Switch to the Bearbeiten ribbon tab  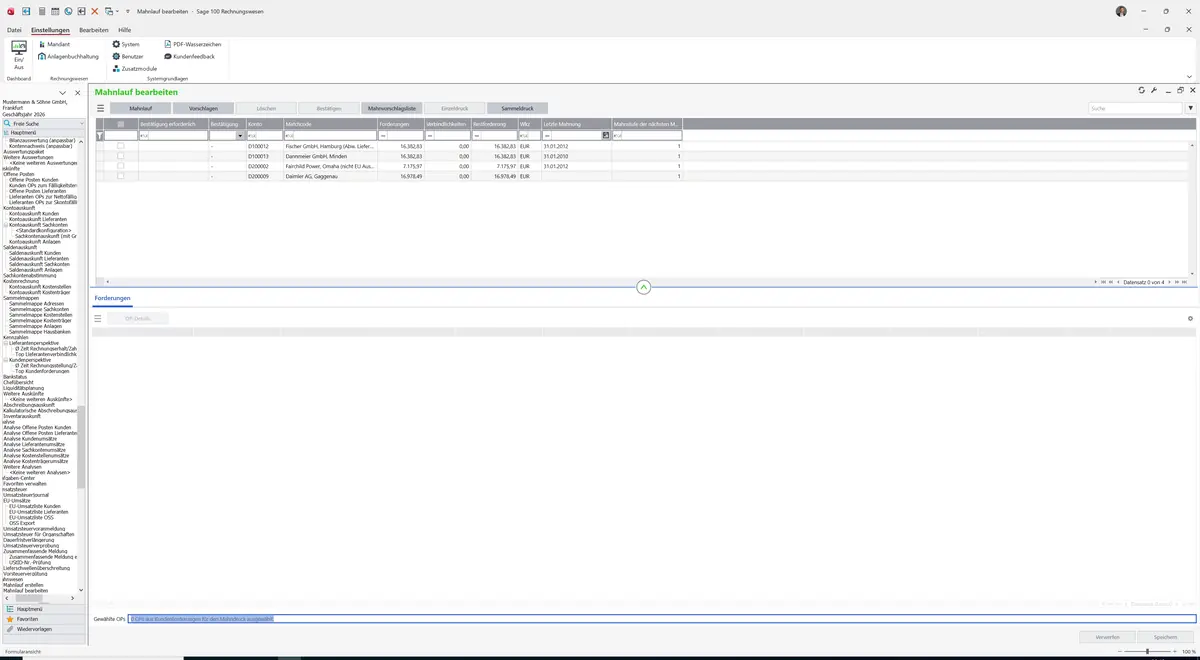point(94,30)
